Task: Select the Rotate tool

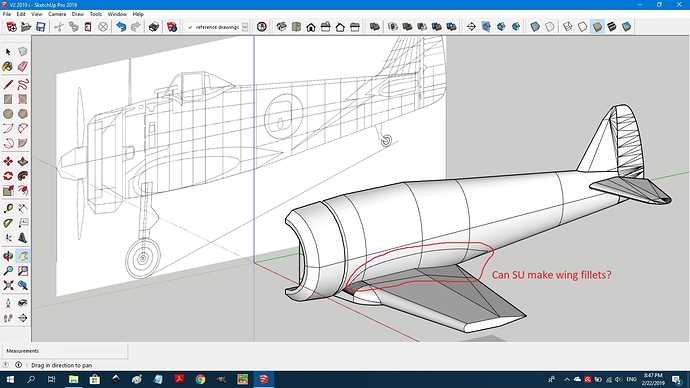Action: click(8, 176)
